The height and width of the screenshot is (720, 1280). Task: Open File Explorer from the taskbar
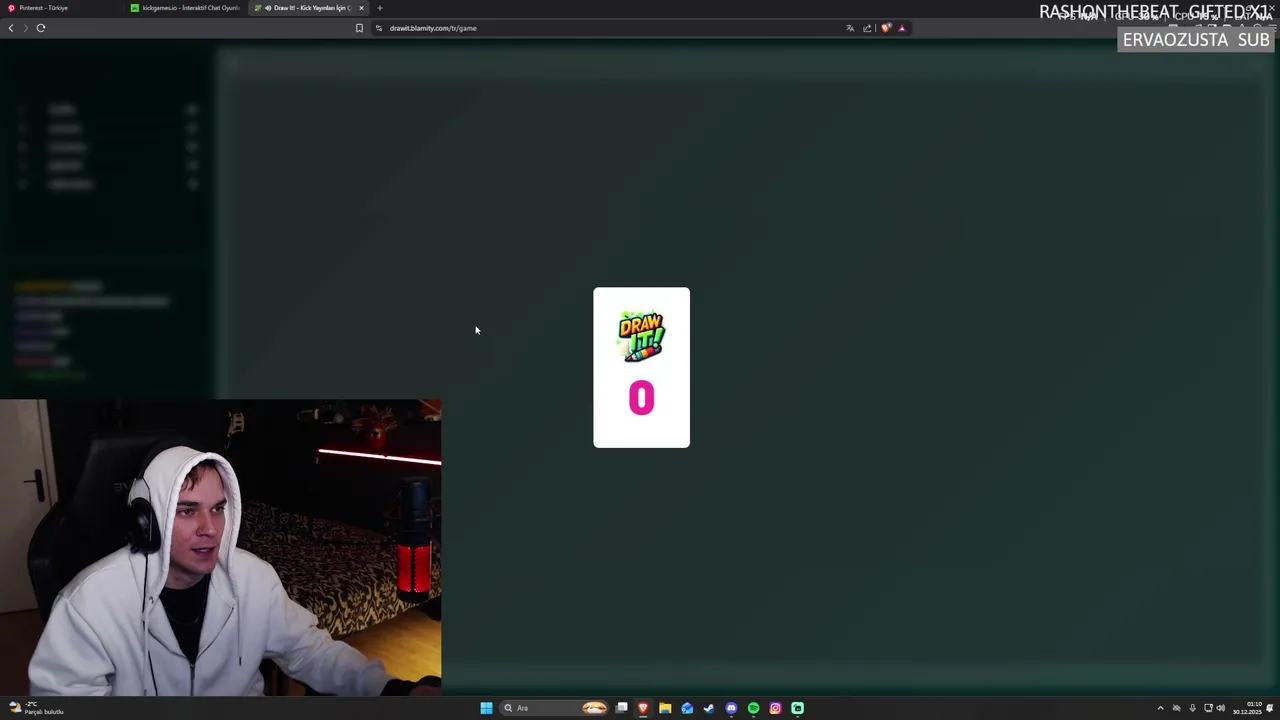tap(665, 708)
